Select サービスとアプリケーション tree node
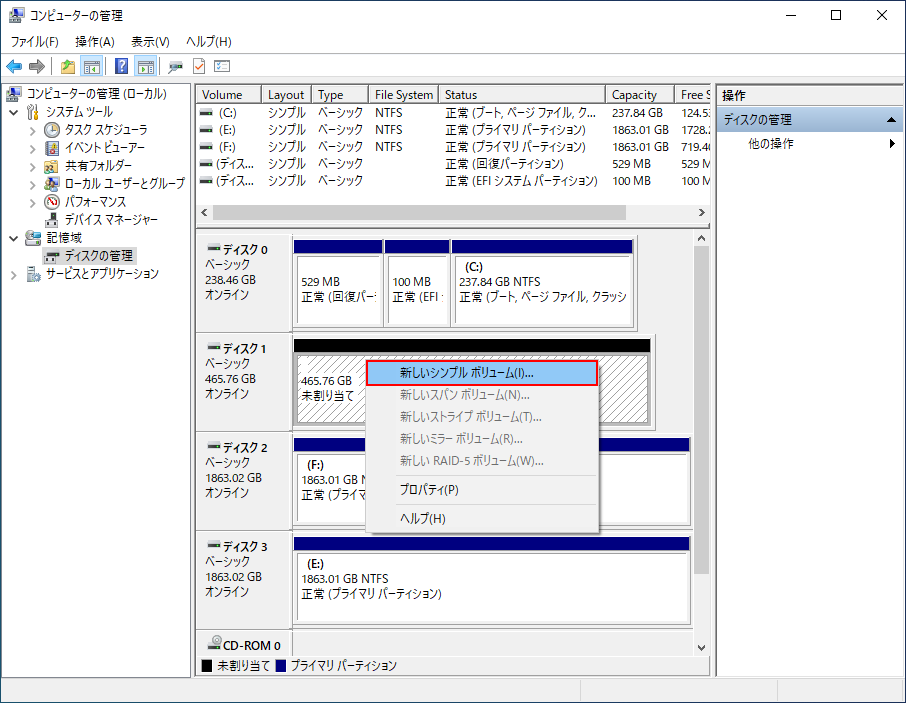The image size is (906, 703). pyautogui.click(x=102, y=274)
